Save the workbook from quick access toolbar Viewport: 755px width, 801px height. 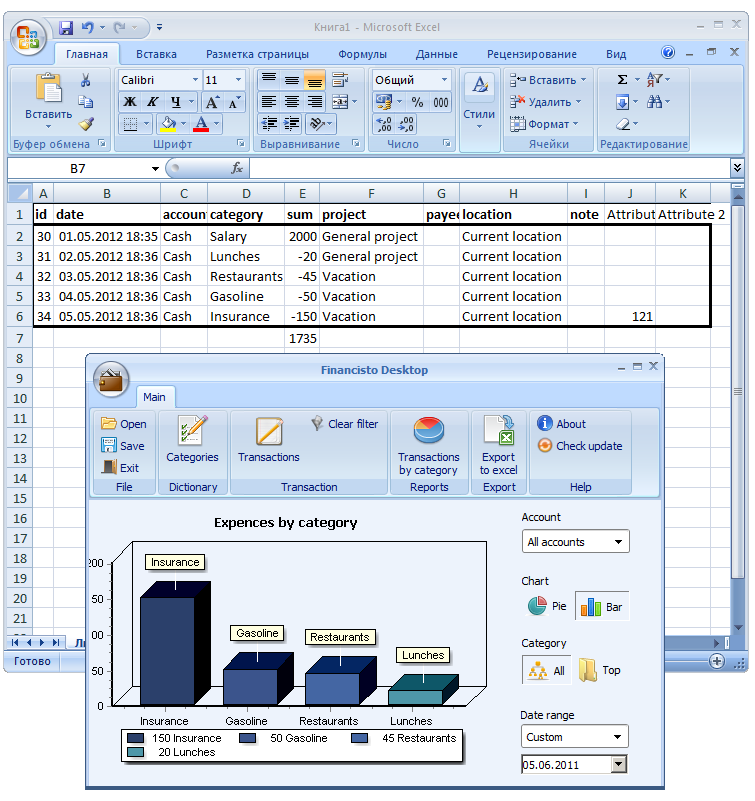click(66, 28)
